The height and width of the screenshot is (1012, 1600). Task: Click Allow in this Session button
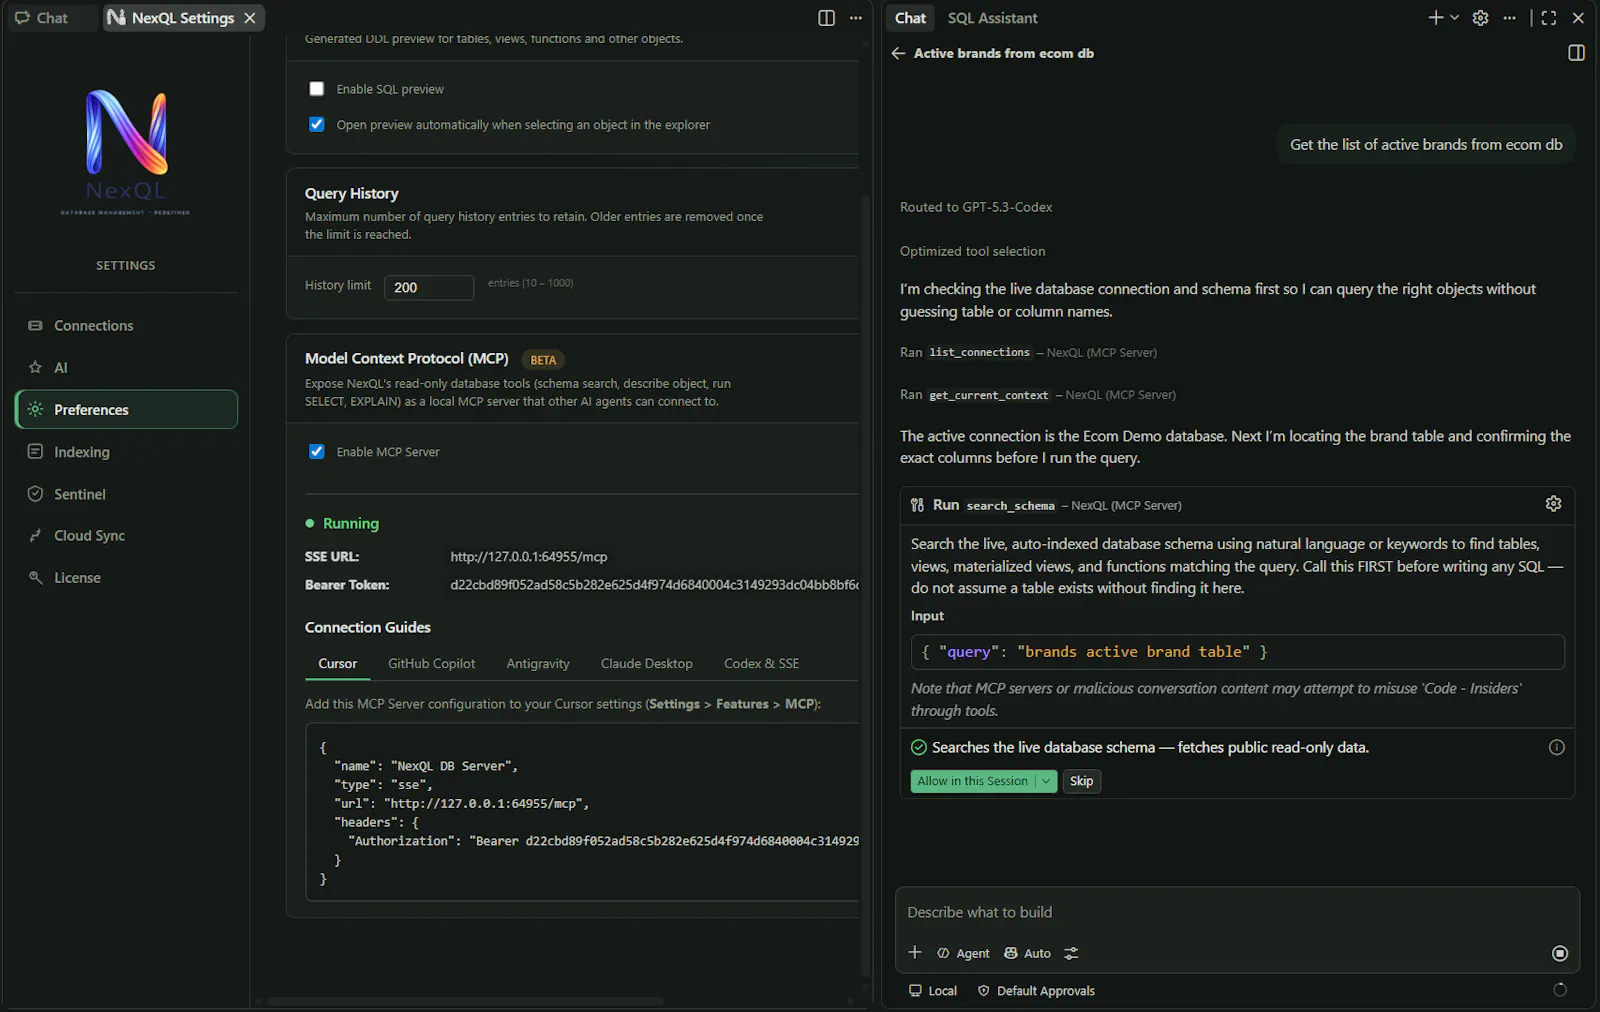tap(973, 781)
